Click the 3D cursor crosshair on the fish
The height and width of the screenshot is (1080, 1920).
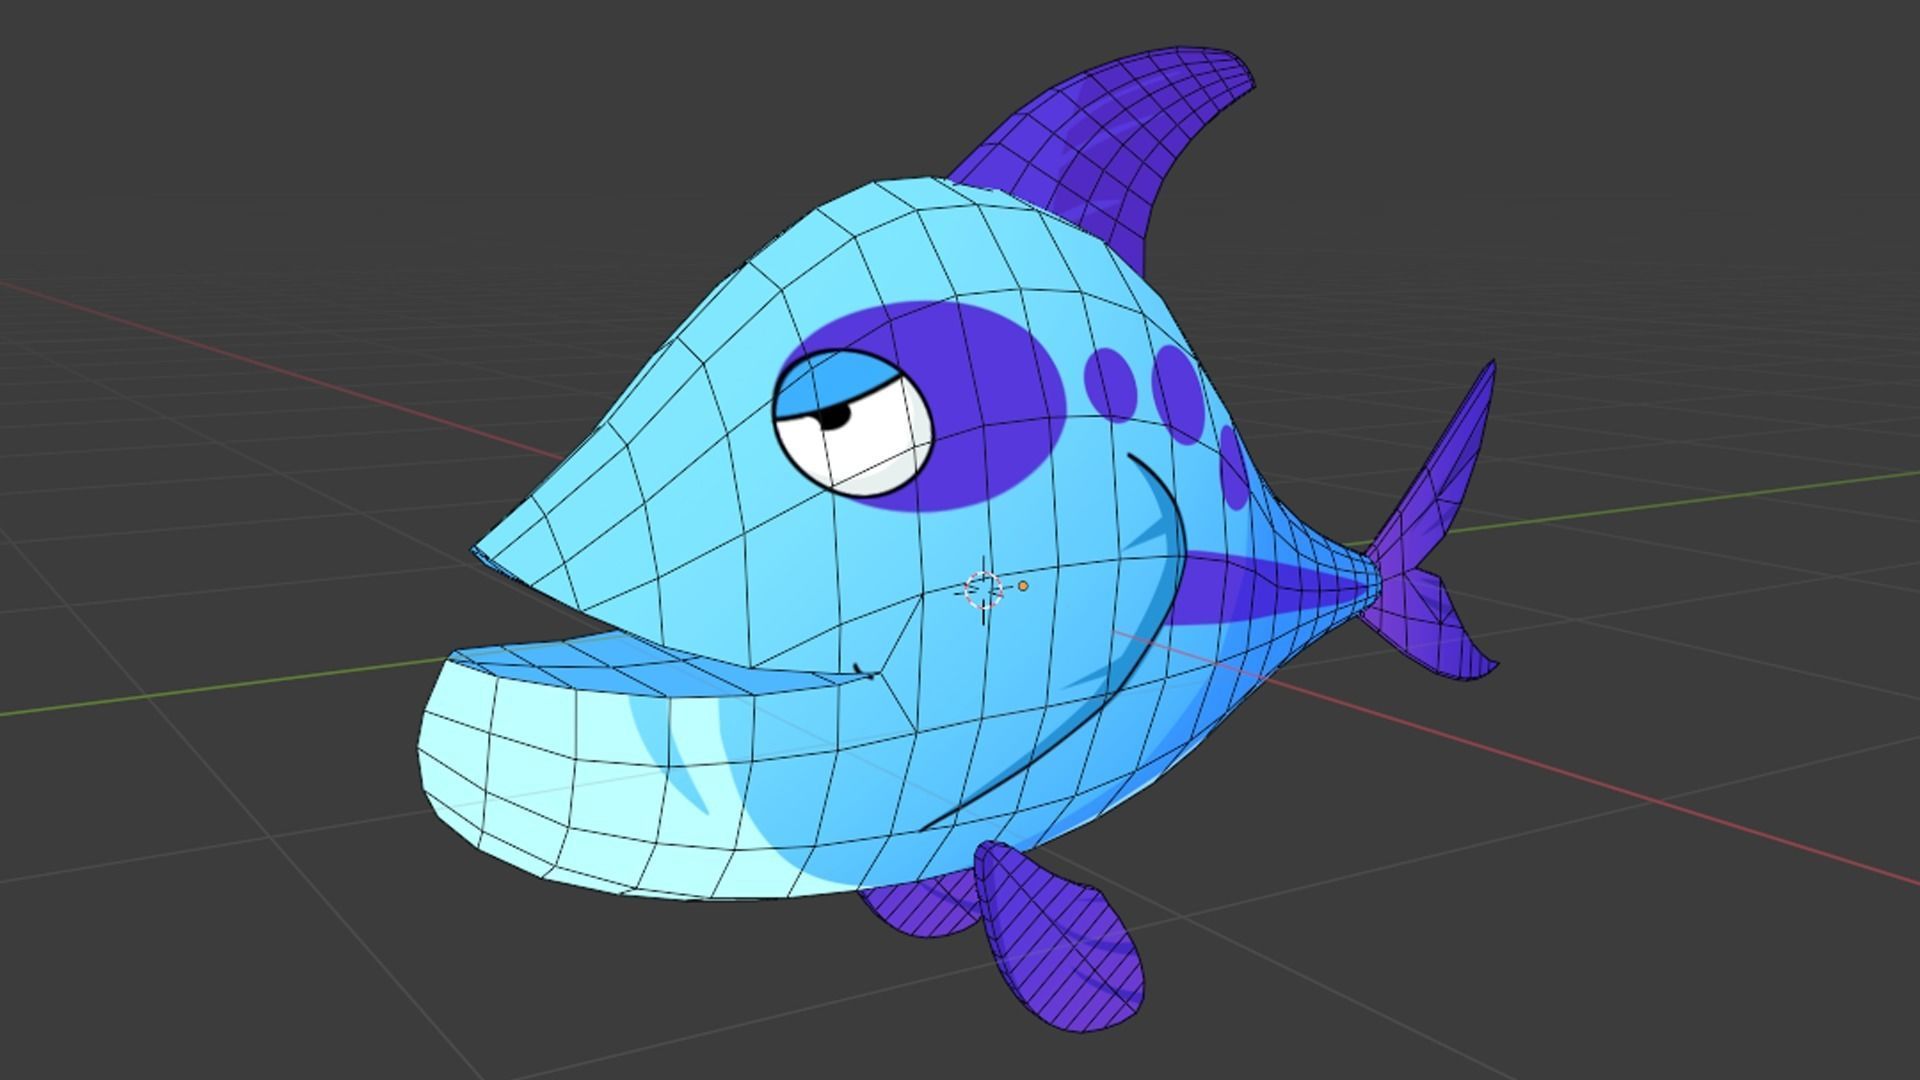point(984,589)
